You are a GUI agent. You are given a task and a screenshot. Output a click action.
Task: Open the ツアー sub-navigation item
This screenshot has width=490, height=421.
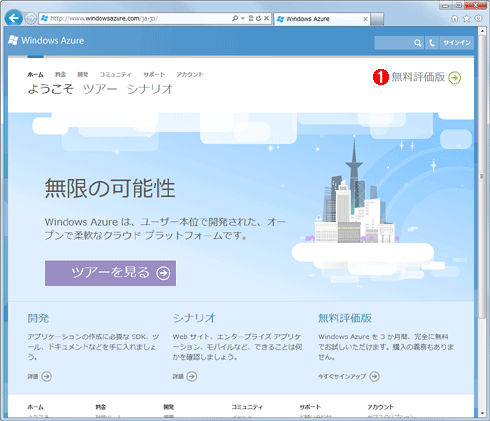(100, 89)
